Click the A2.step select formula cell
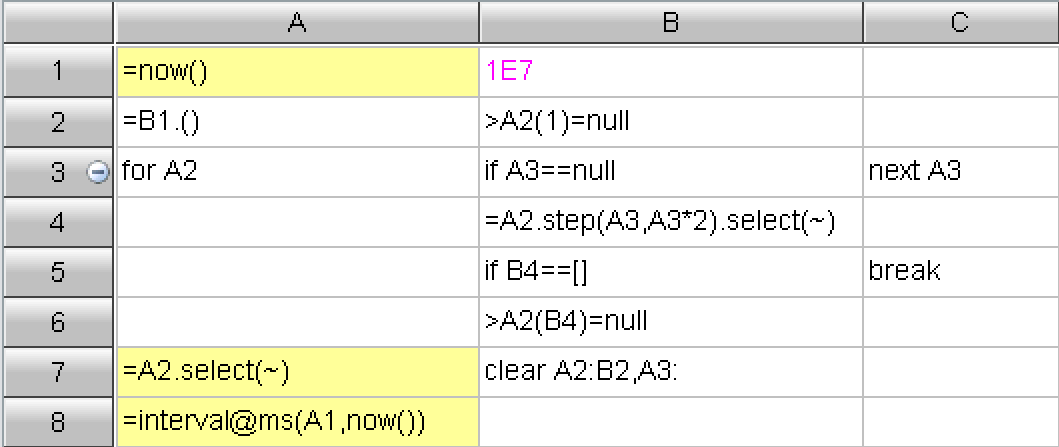Screen dimensions: 1059x447 point(671,222)
